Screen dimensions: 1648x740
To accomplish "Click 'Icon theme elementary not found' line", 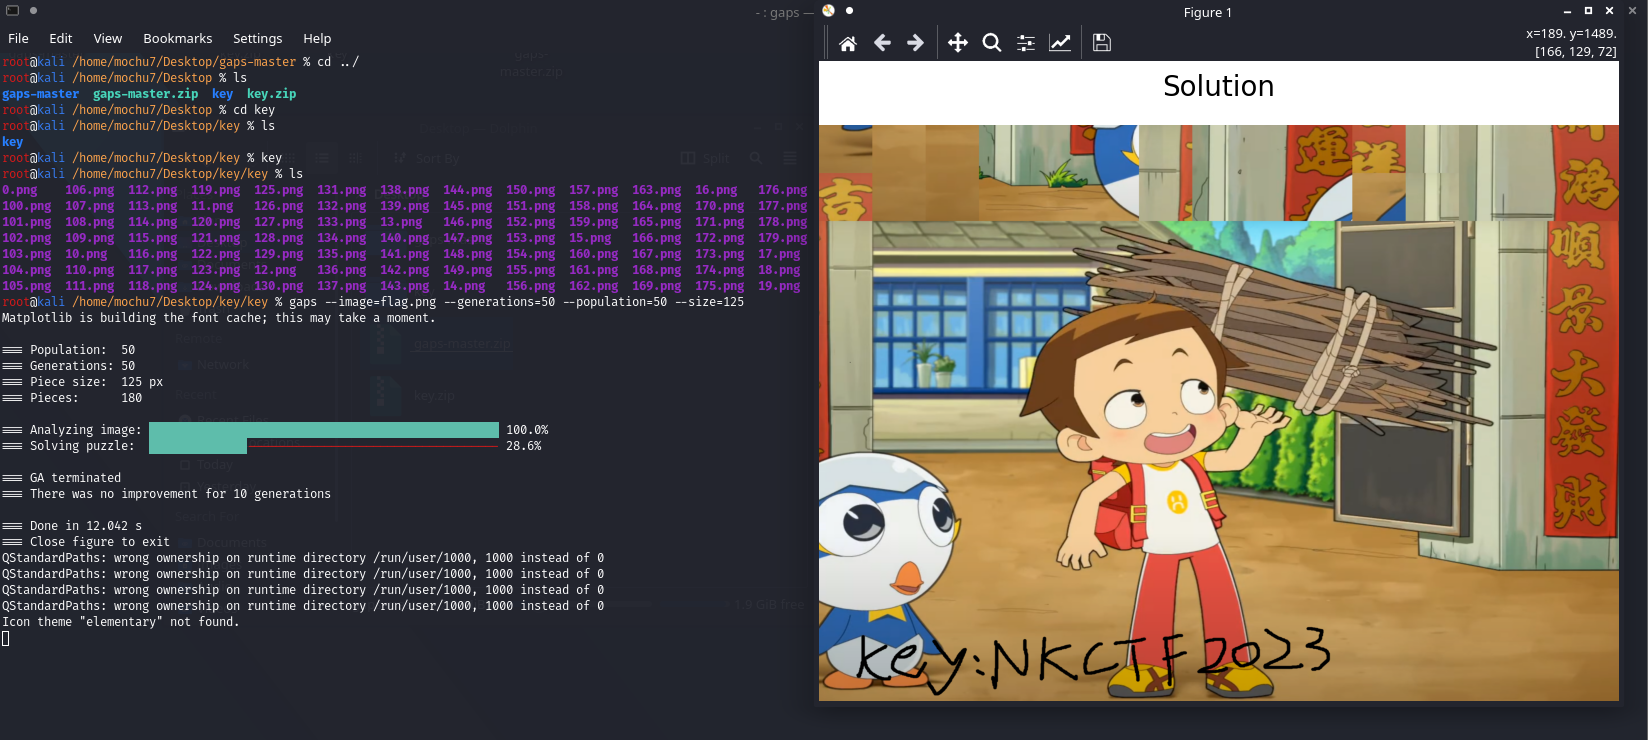I will click(x=121, y=622).
